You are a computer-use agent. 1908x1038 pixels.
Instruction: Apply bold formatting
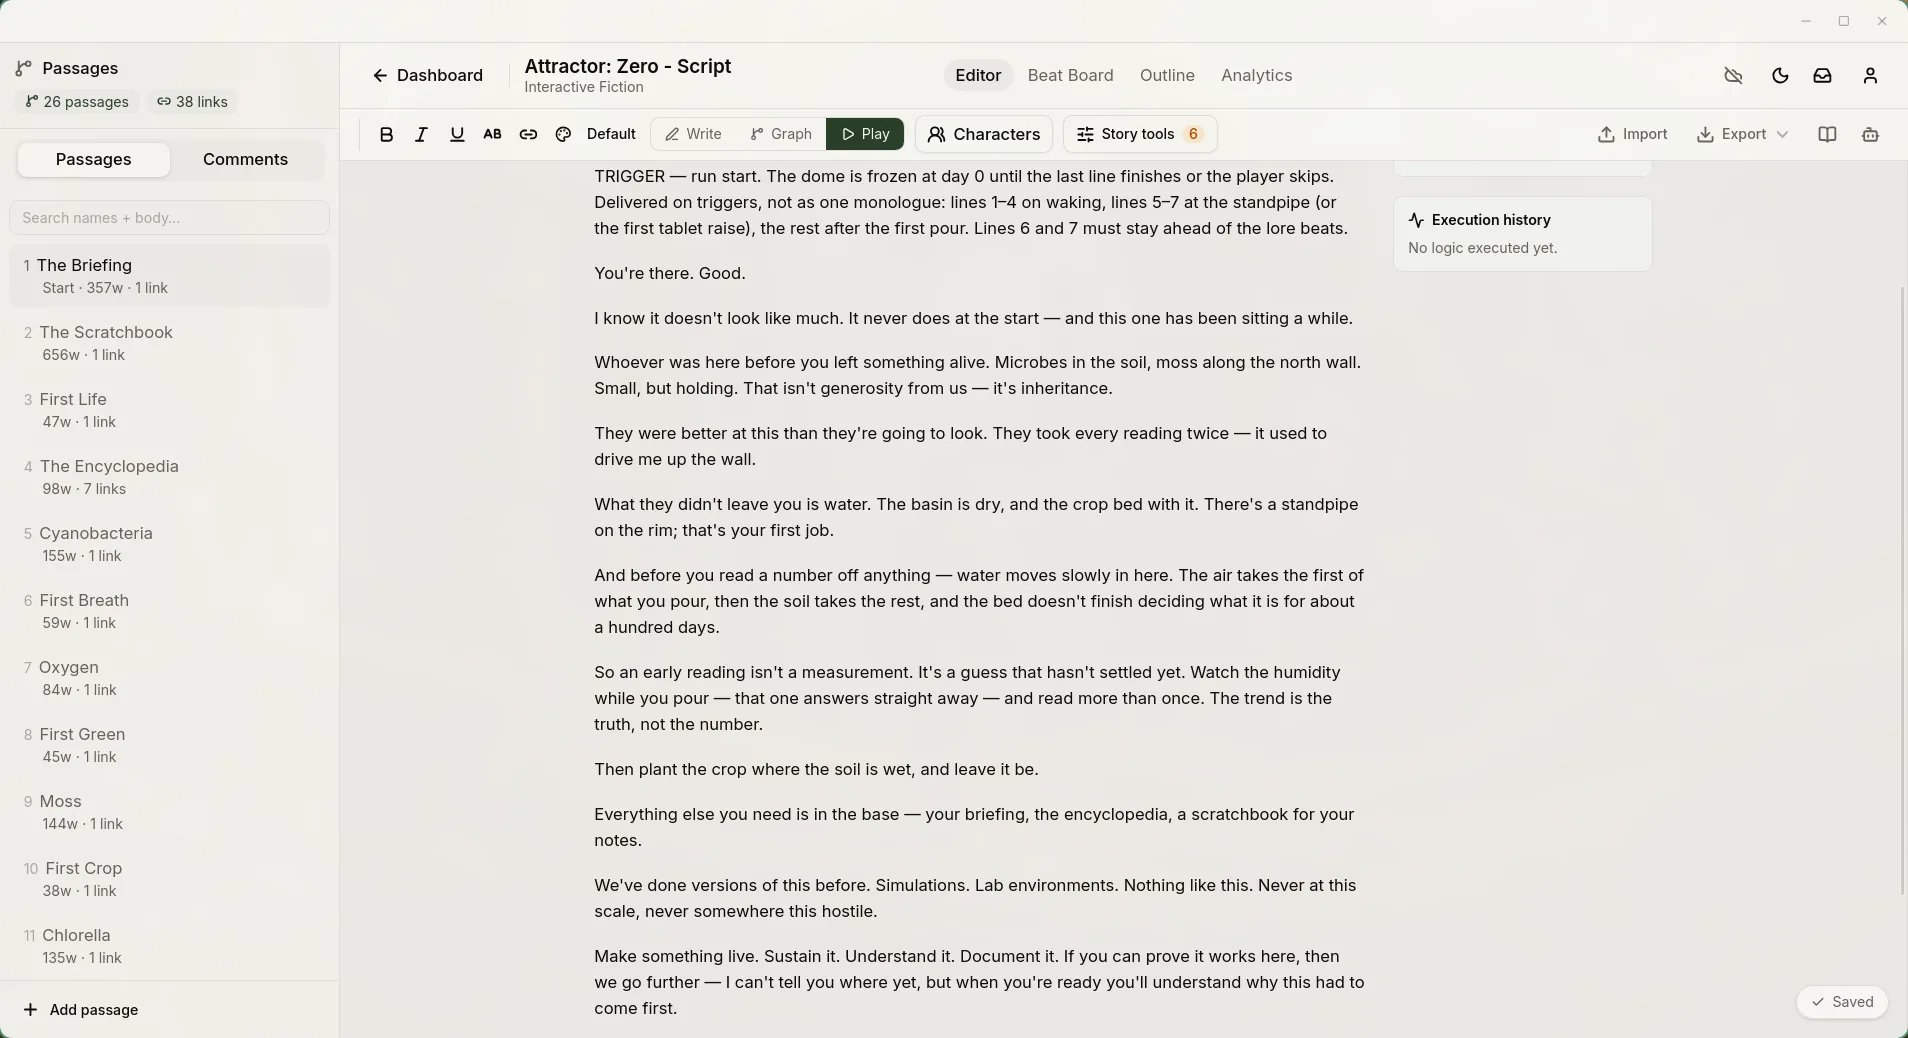(386, 134)
